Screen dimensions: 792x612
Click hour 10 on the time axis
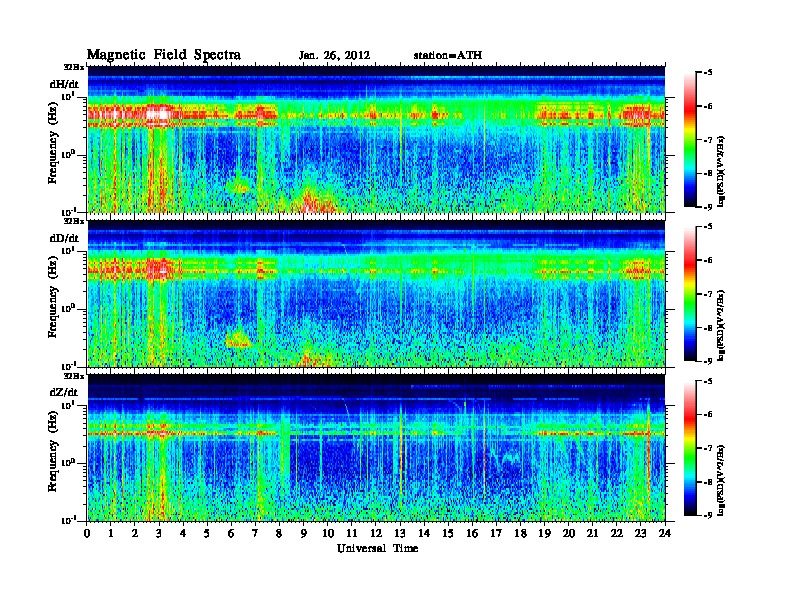click(328, 534)
